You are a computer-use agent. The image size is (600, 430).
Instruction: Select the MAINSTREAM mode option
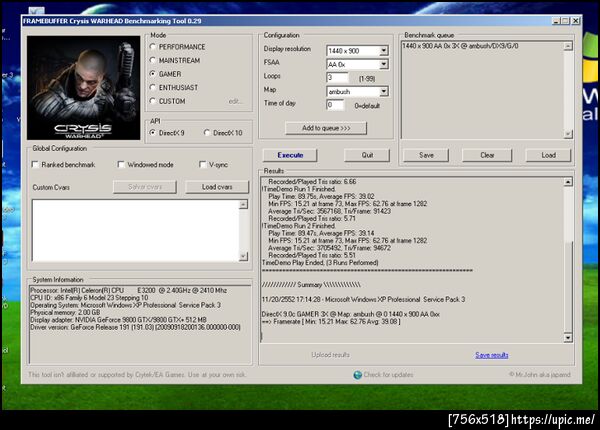(153, 60)
